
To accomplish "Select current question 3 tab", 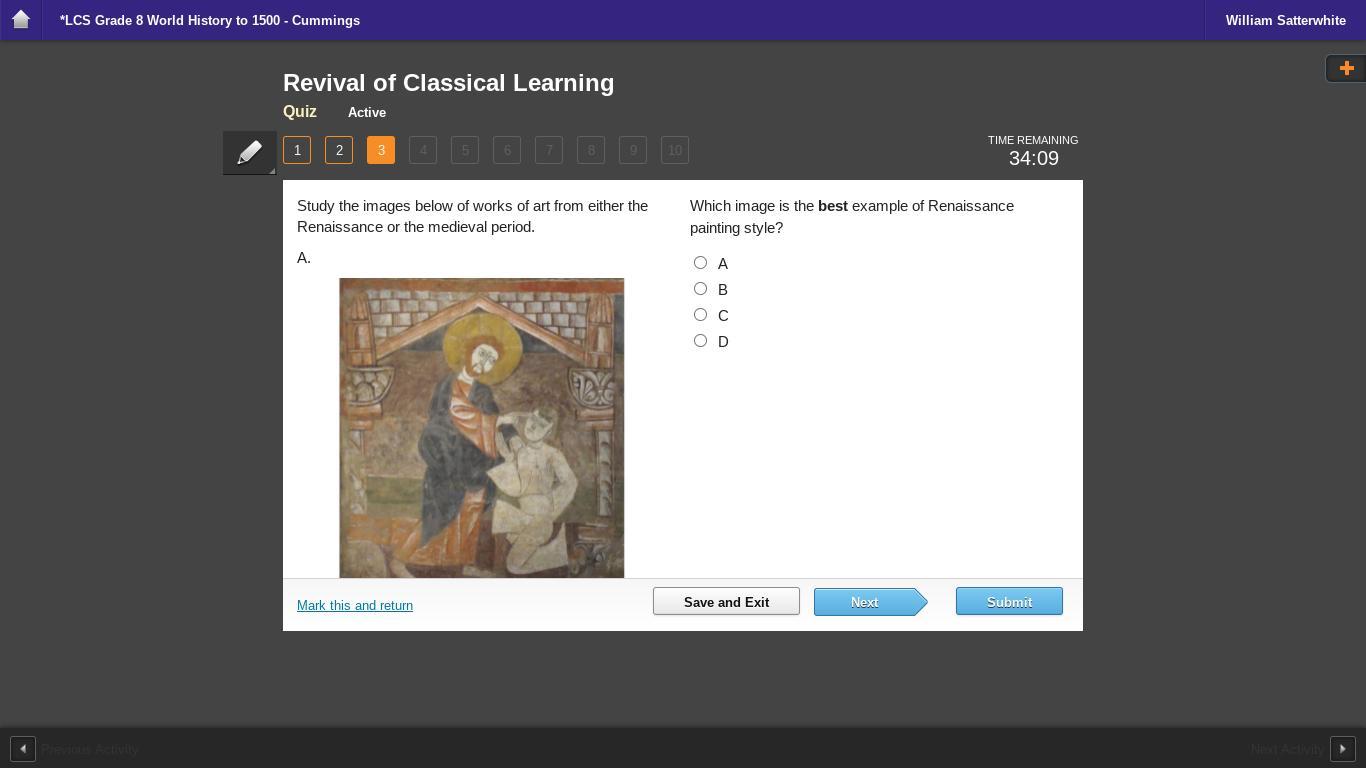I will [381, 150].
